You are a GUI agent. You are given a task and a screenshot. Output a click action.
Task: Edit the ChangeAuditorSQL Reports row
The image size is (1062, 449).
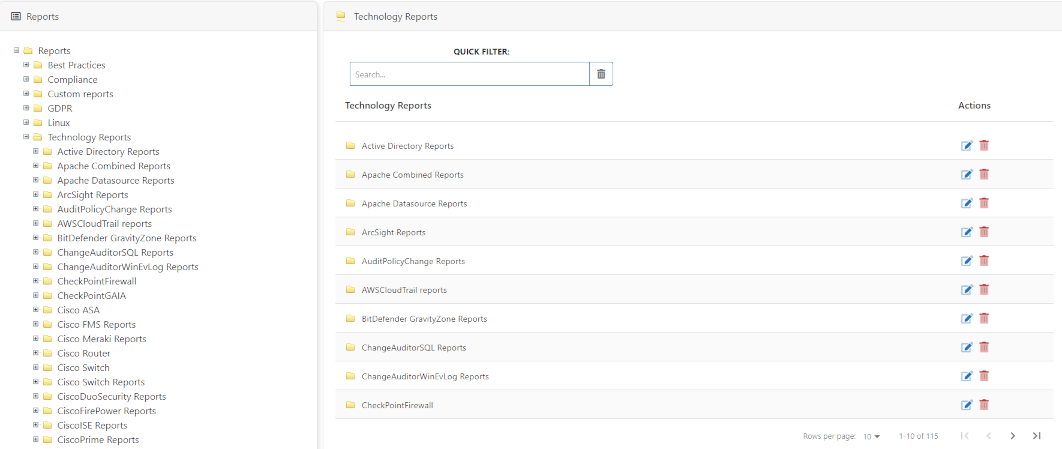[967, 347]
